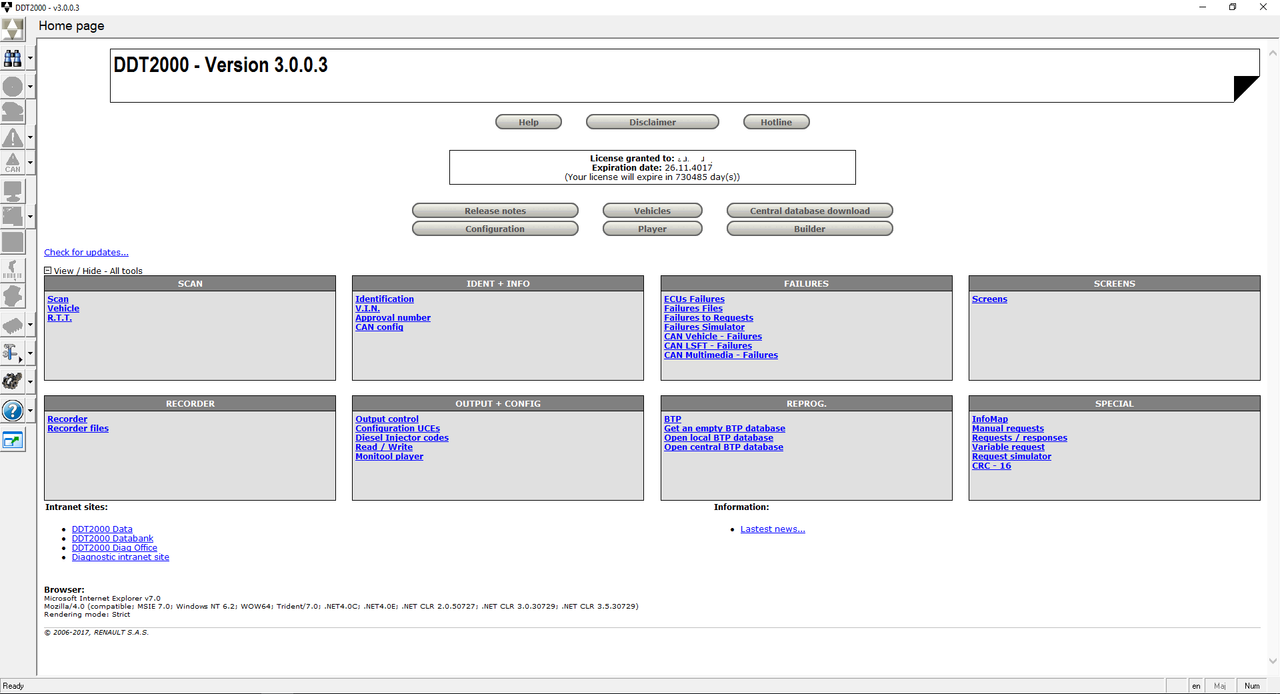Open the Lastest news link
The height and width of the screenshot is (694, 1280).
coord(772,529)
